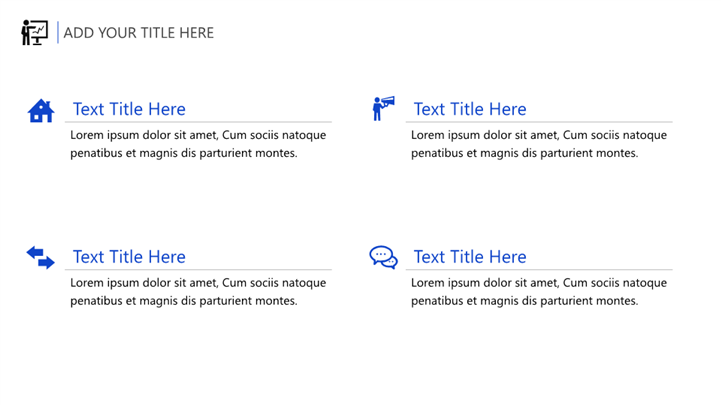
Task: Select the body paragraph under the megaphone heading
Action: pos(539,144)
